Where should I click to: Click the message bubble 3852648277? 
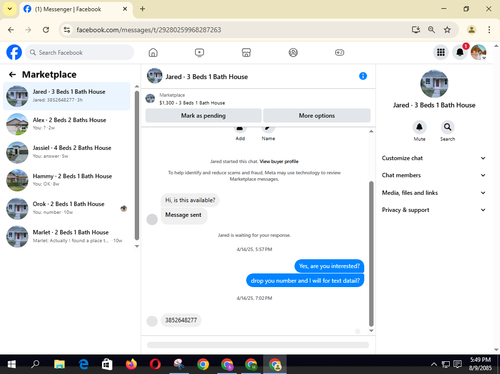tap(181, 320)
